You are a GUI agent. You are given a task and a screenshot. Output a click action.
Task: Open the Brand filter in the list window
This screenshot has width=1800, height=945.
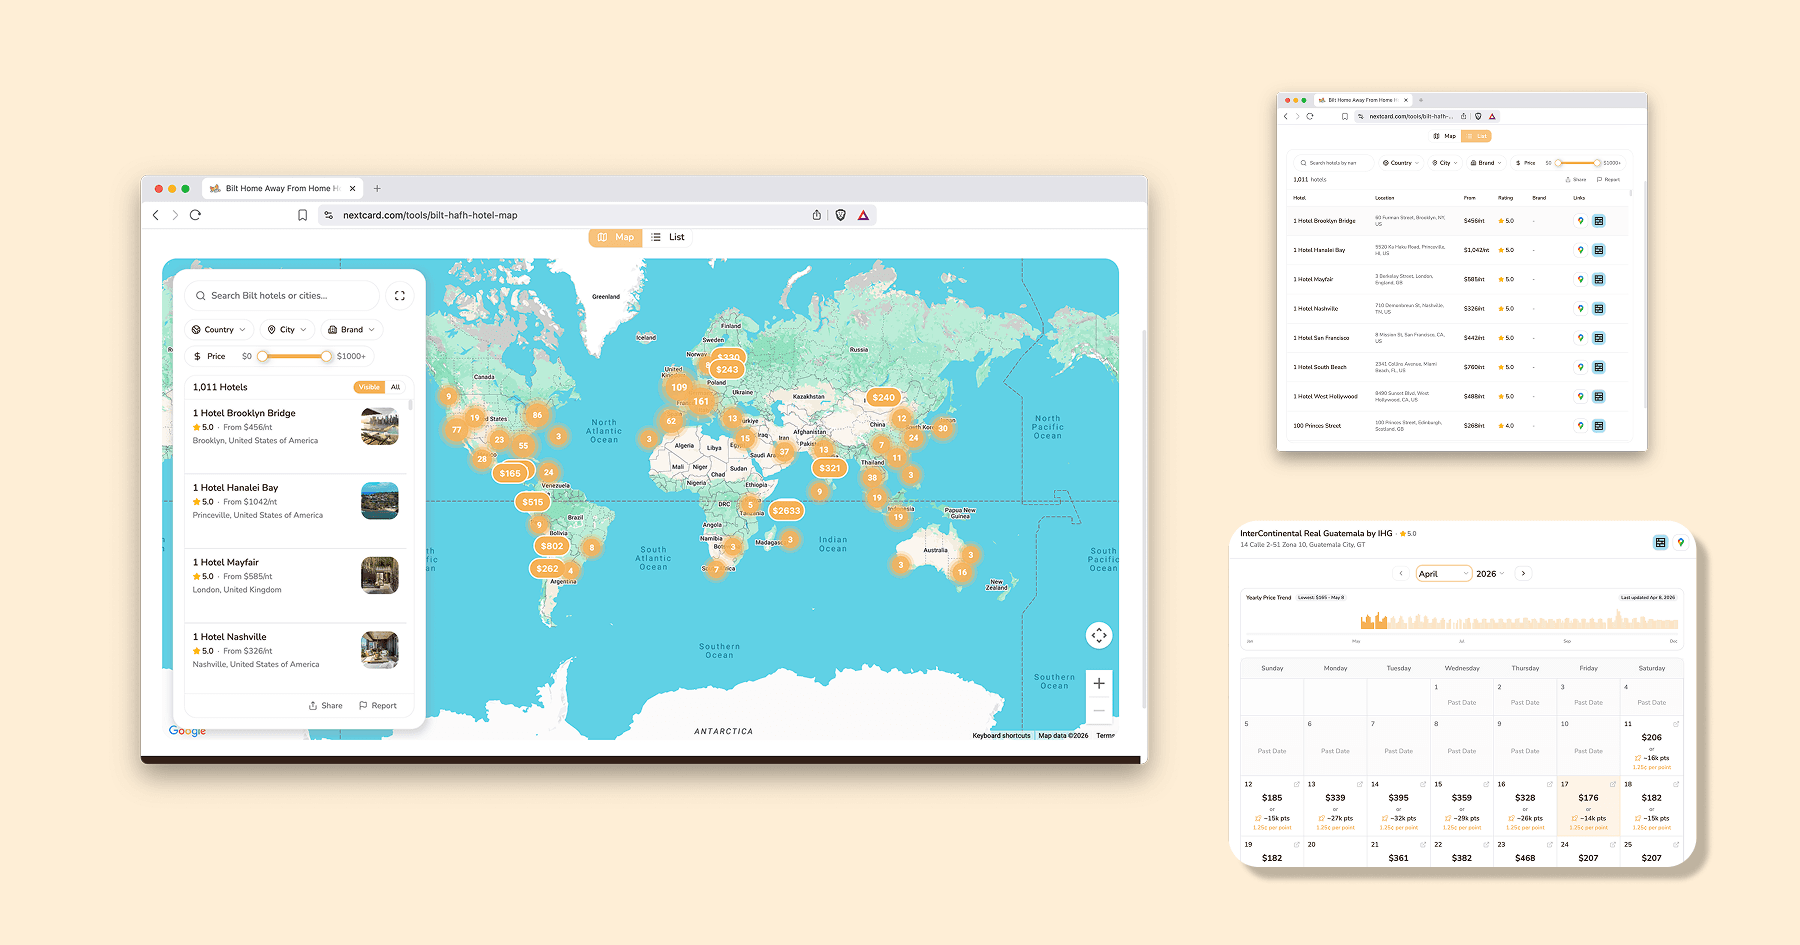[x=1486, y=163]
